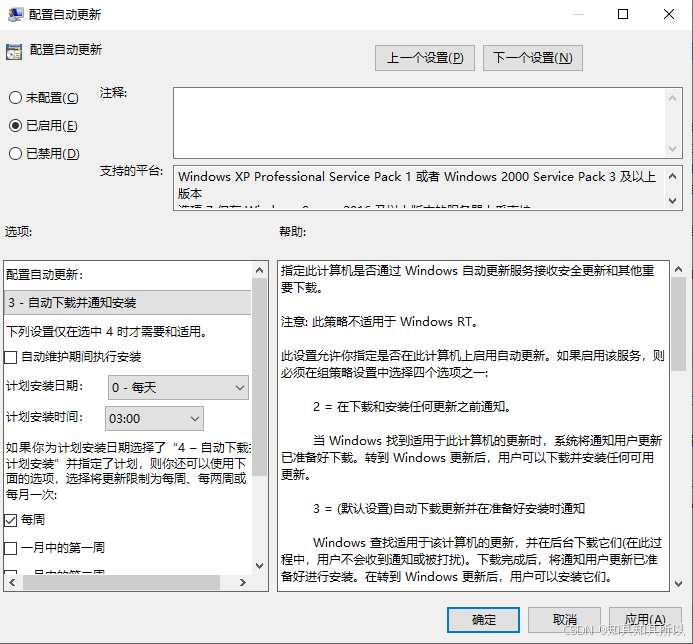Viewport: 693px width, 644px height.
Task: Click up arrow of 注释 box scrollbar
Action: 673,98
